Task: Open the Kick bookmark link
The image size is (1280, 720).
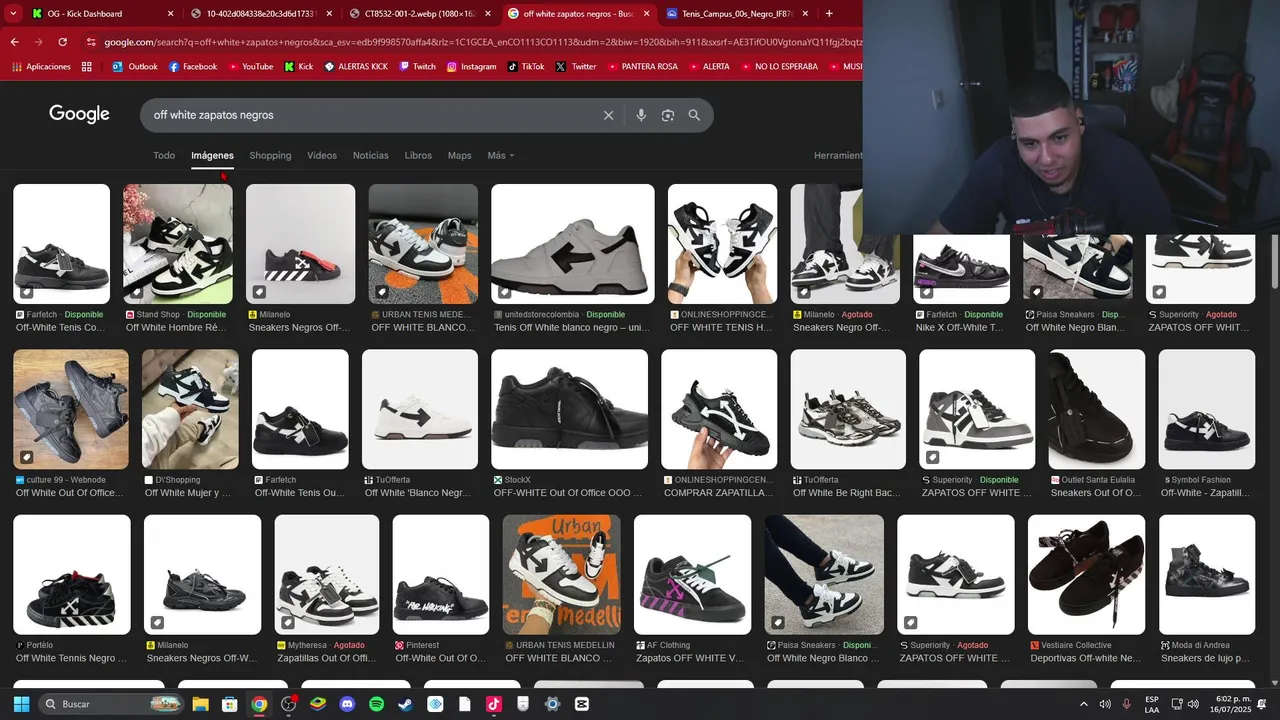Action: point(298,67)
